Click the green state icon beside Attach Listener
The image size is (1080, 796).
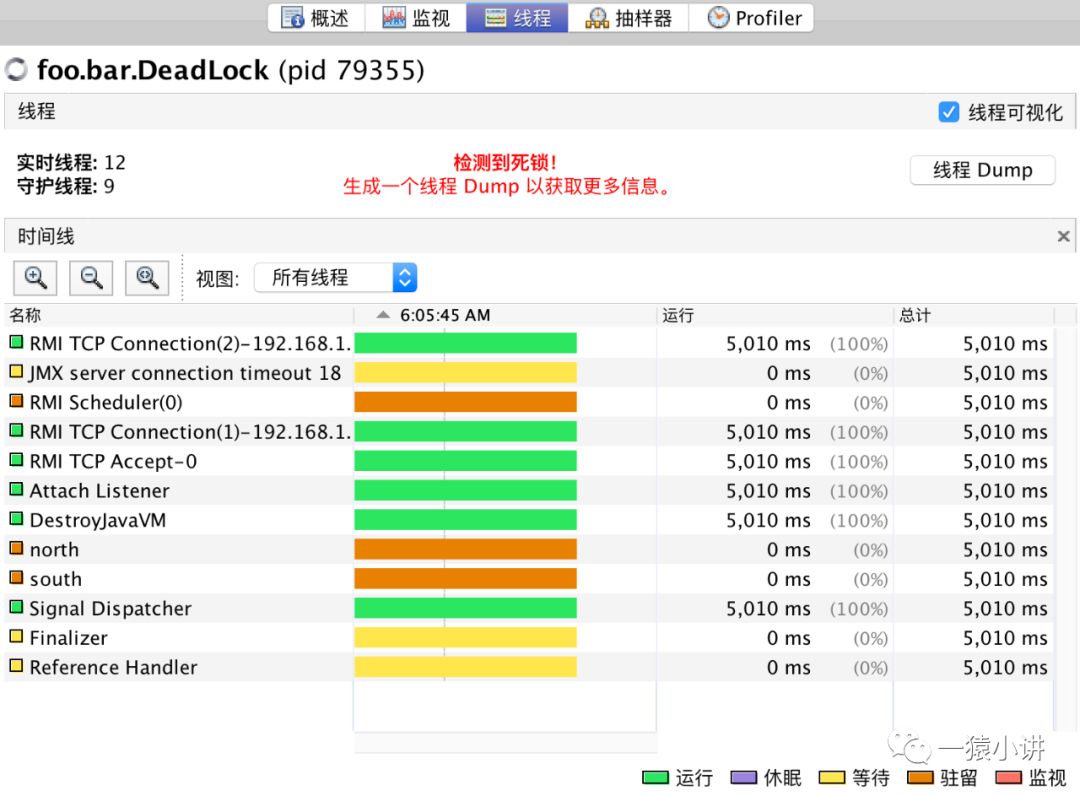click(17, 490)
